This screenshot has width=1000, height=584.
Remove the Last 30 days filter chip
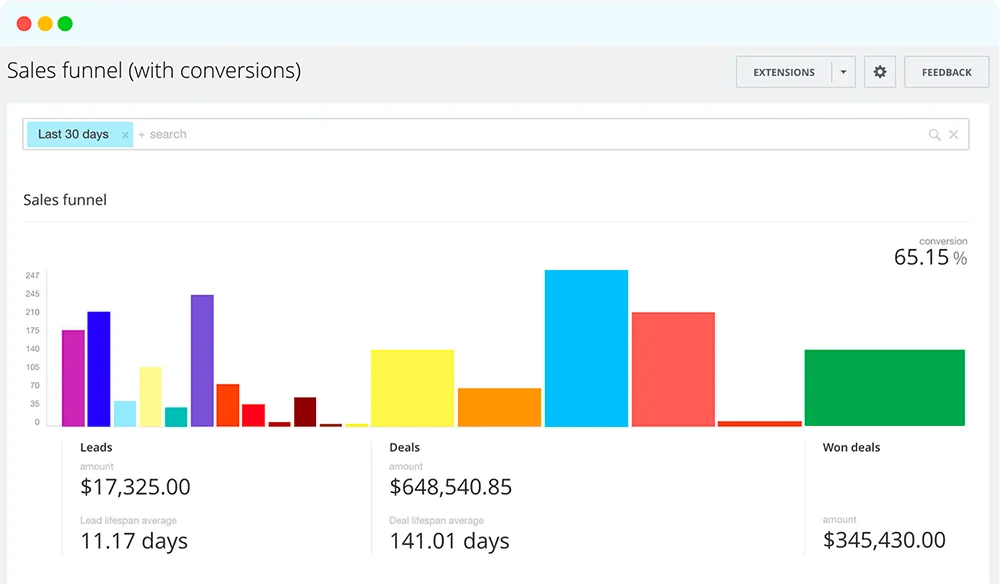coord(124,134)
